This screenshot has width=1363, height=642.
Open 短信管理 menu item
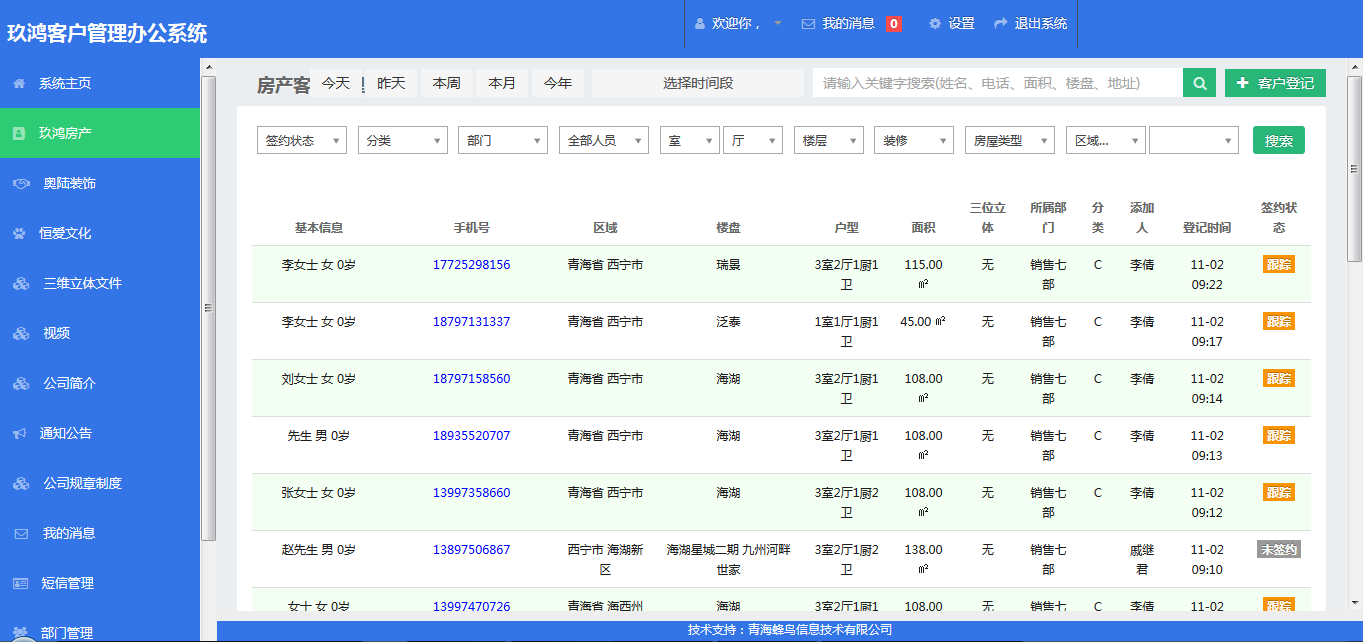[x=100, y=584]
